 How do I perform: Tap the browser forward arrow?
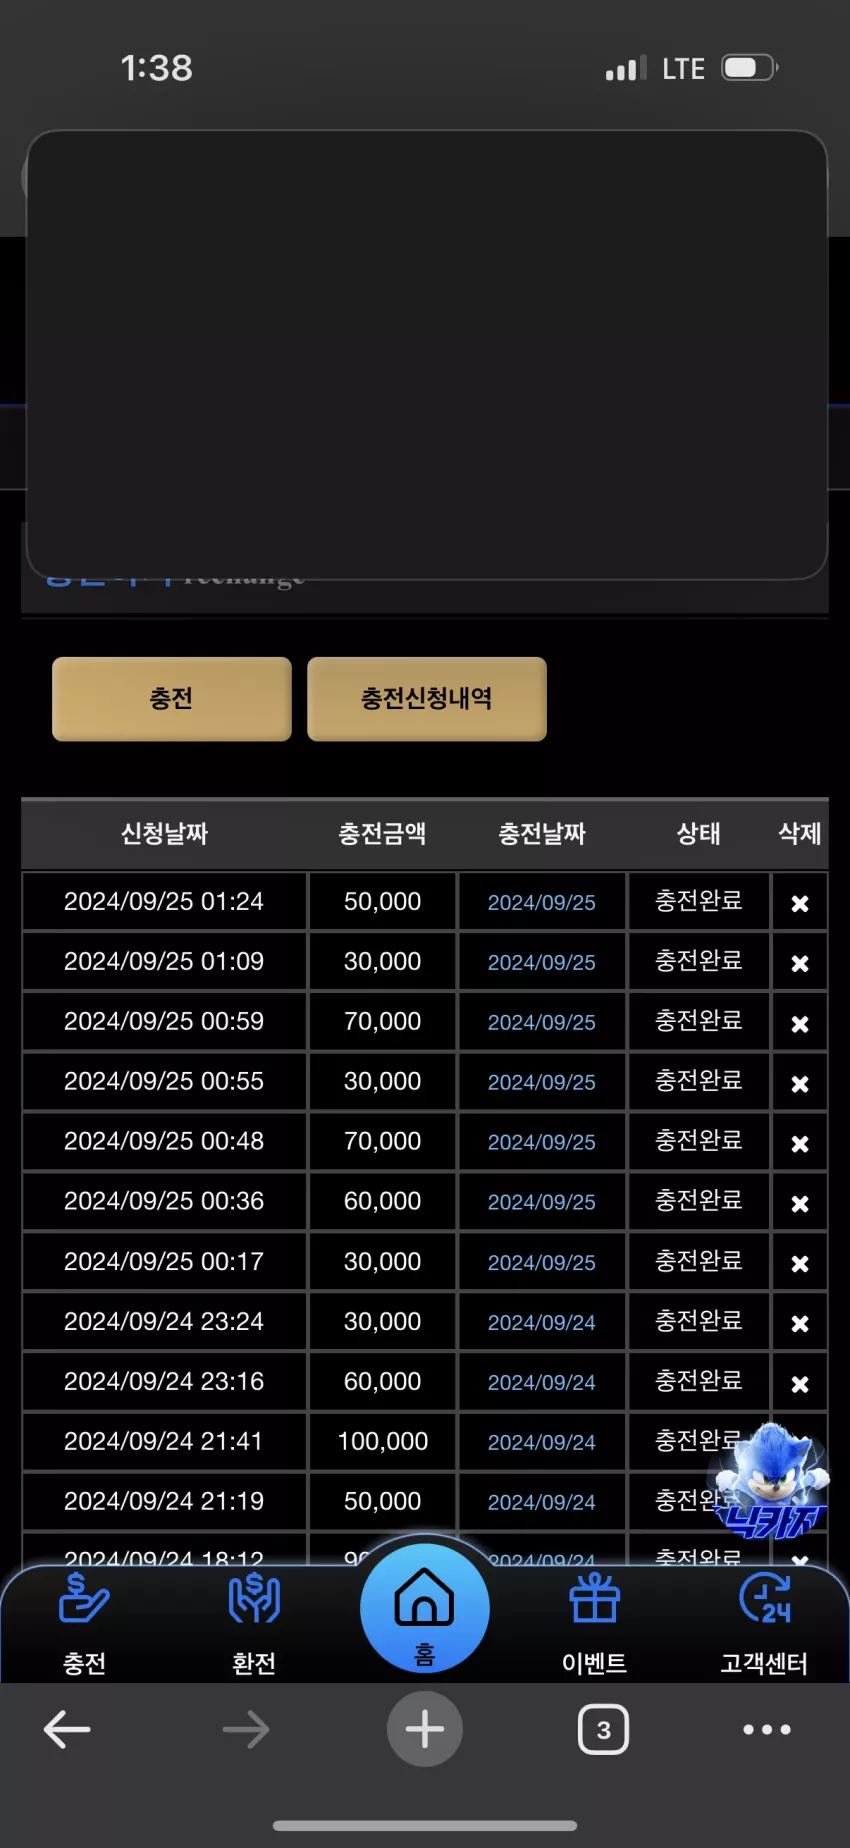pos(246,1729)
